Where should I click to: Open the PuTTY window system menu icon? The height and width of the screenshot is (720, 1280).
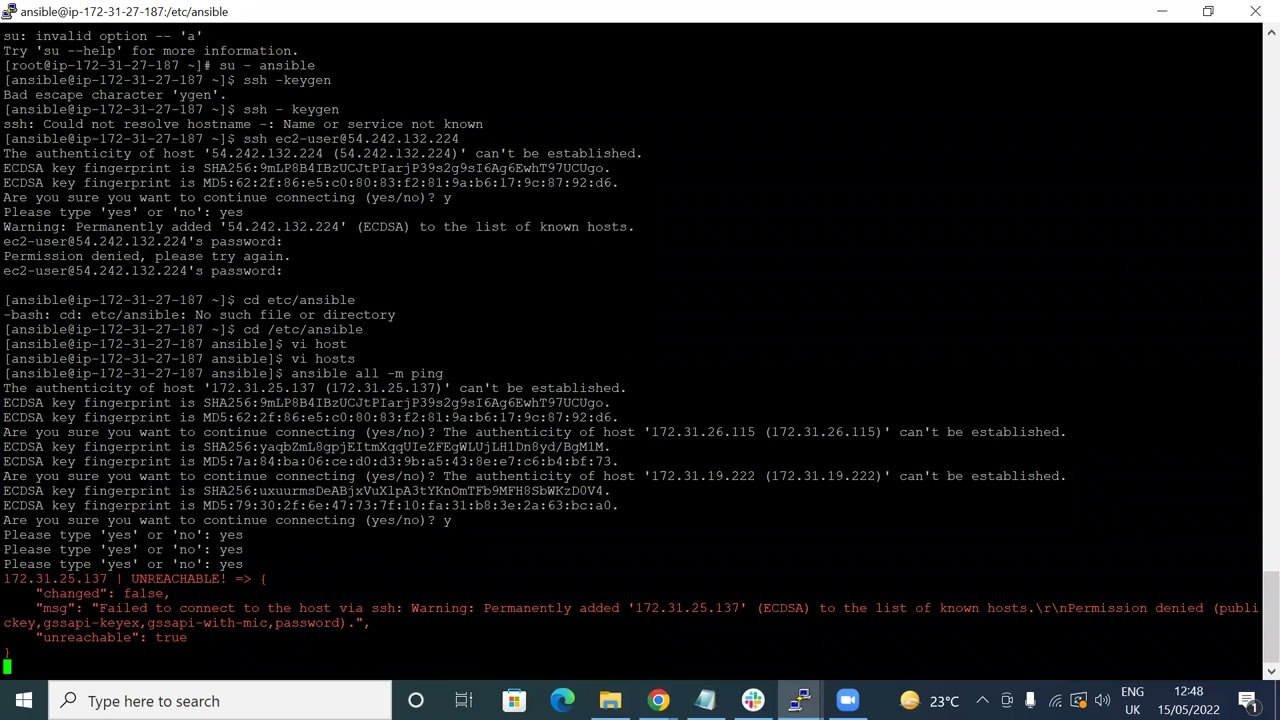9,11
